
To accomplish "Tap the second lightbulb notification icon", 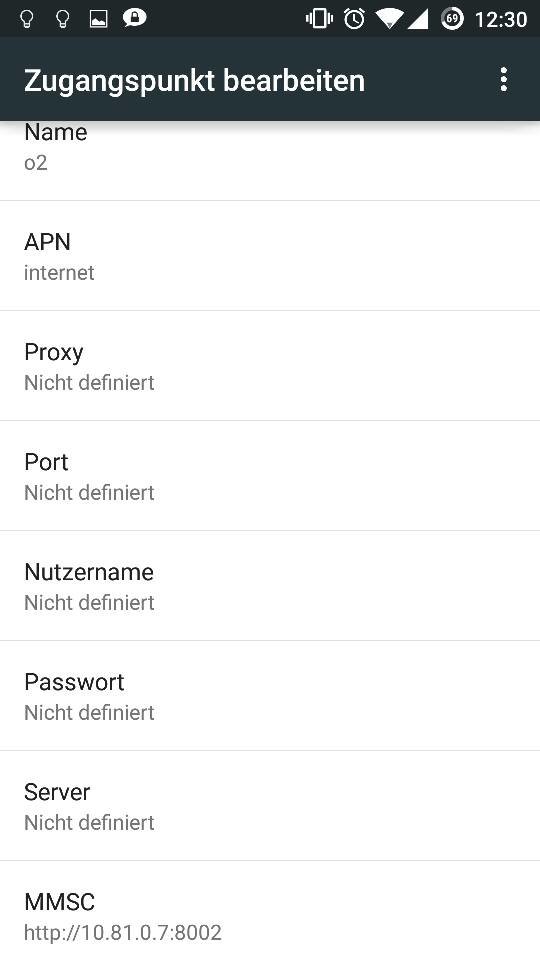I will (x=62, y=19).
